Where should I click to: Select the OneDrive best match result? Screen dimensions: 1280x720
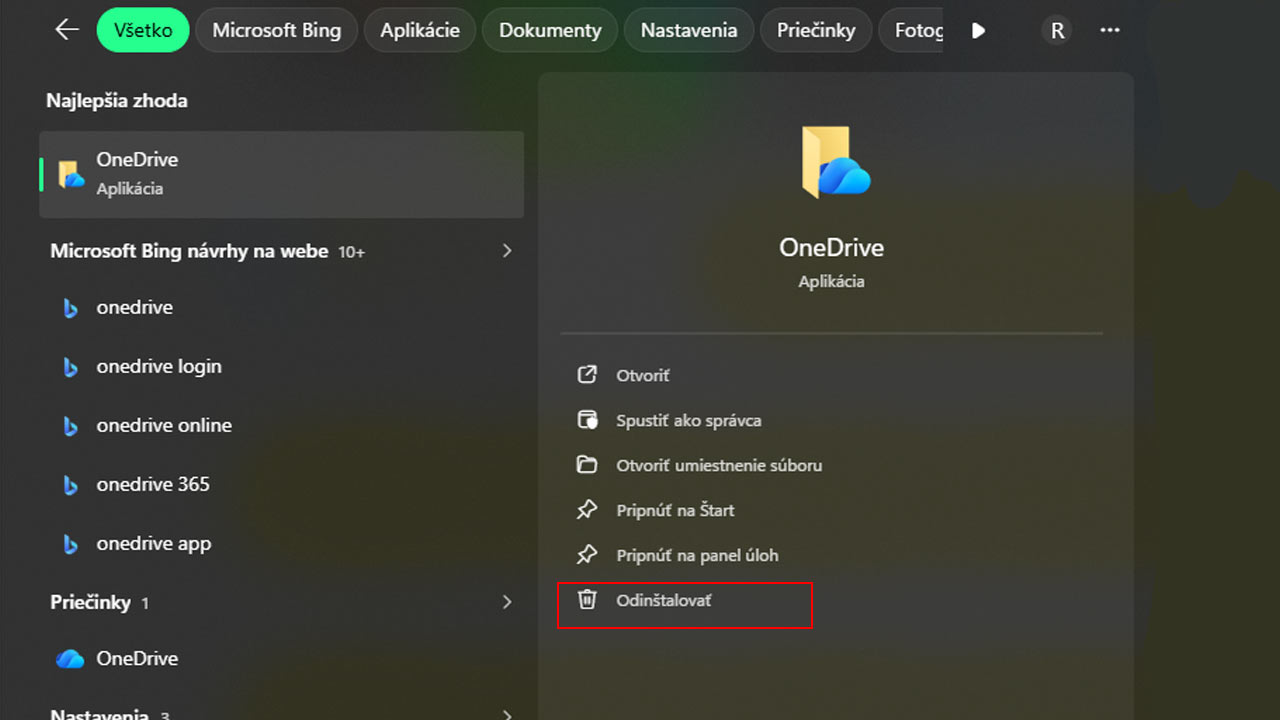[281, 174]
